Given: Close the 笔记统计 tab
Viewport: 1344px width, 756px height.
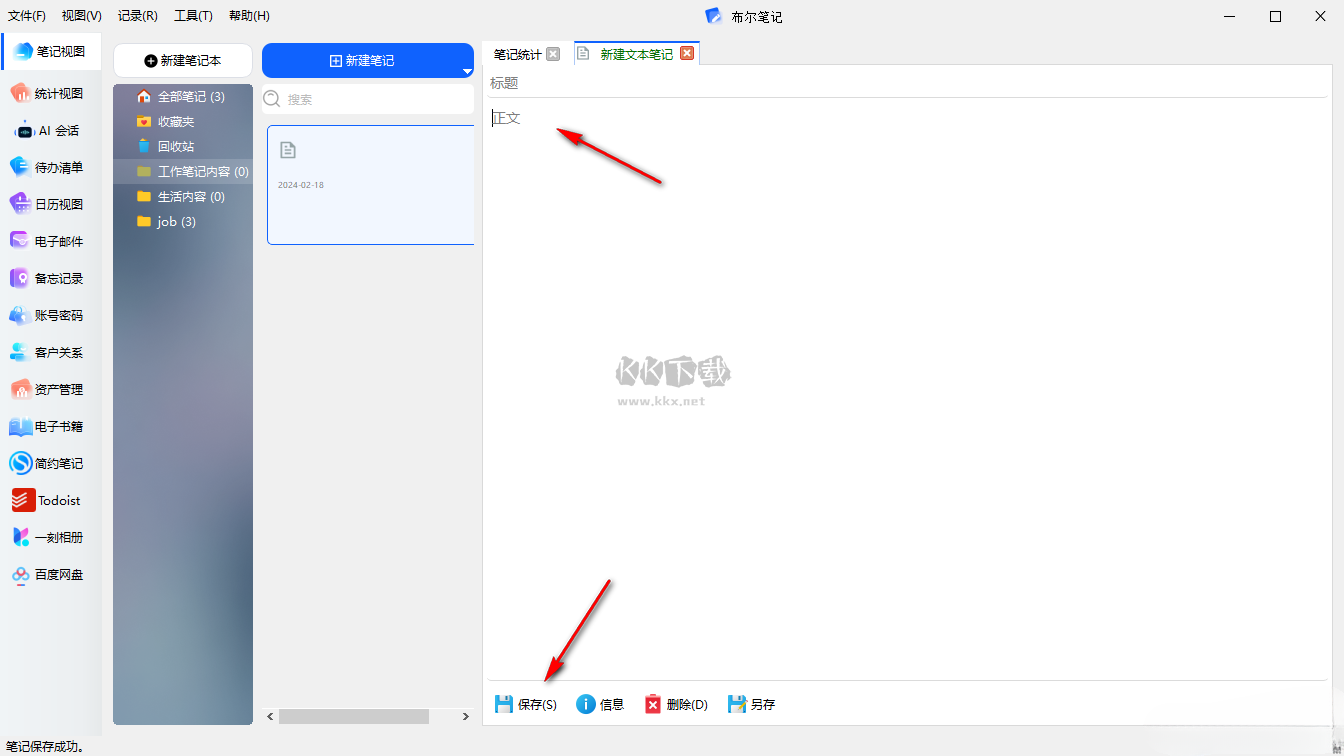Looking at the screenshot, I should pyautogui.click(x=553, y=54).
